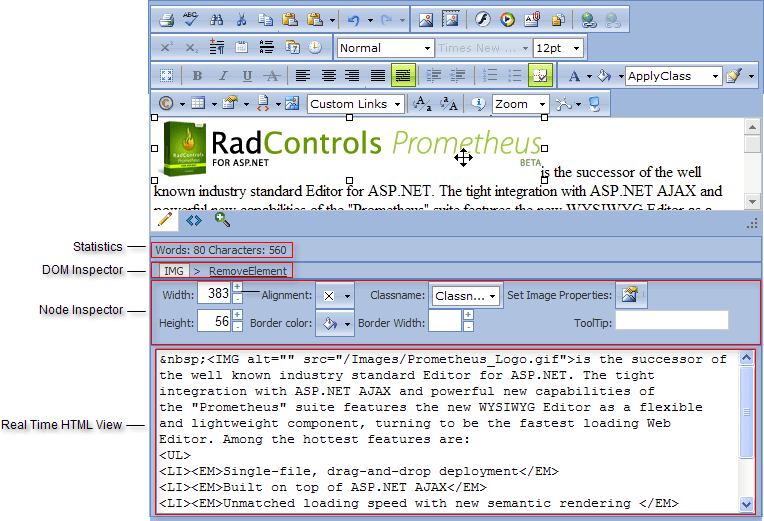764x521 pixels.
Task: Open the Flash manager icon
Action: coord(482,19)
